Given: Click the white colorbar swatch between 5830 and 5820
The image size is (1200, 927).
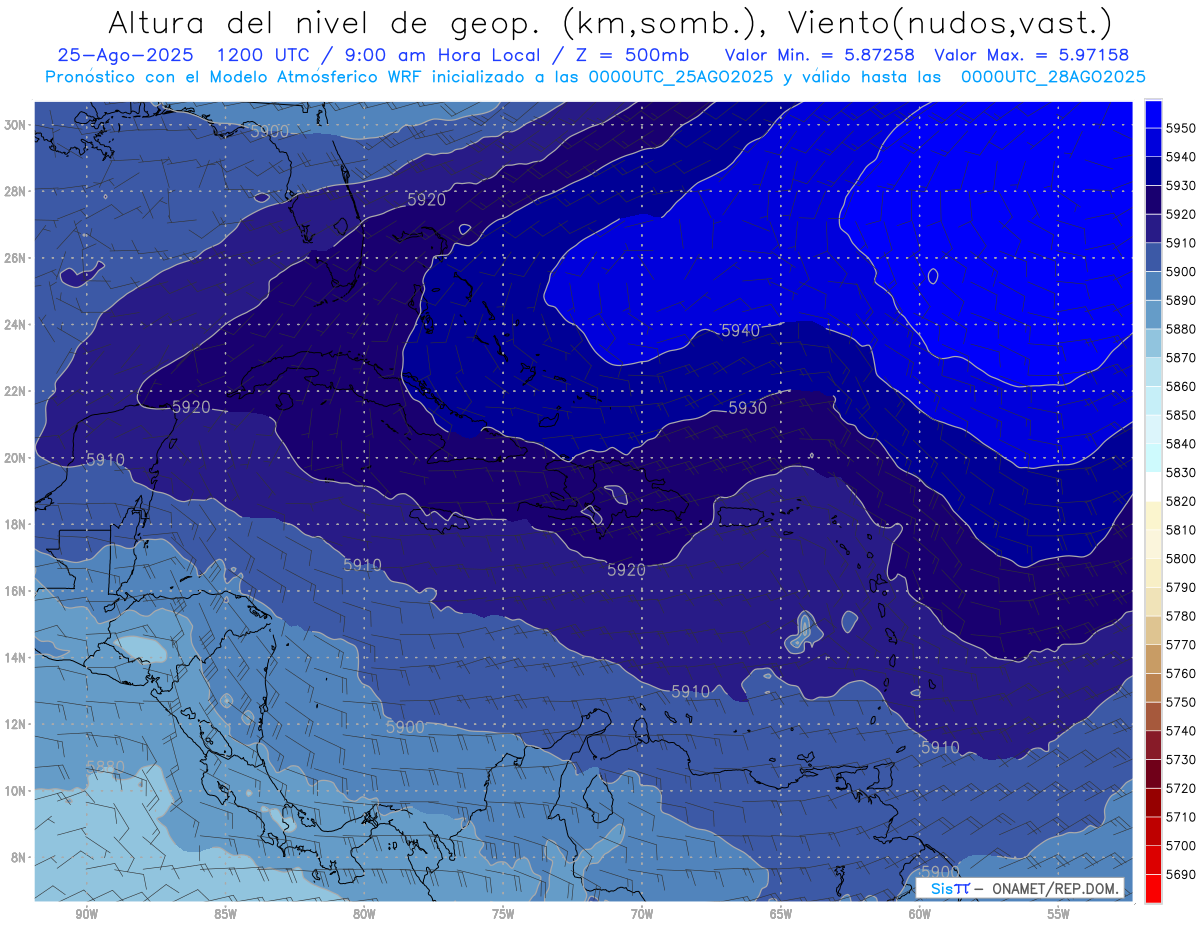Looking at the screenshot, I should pos(1153,487).
